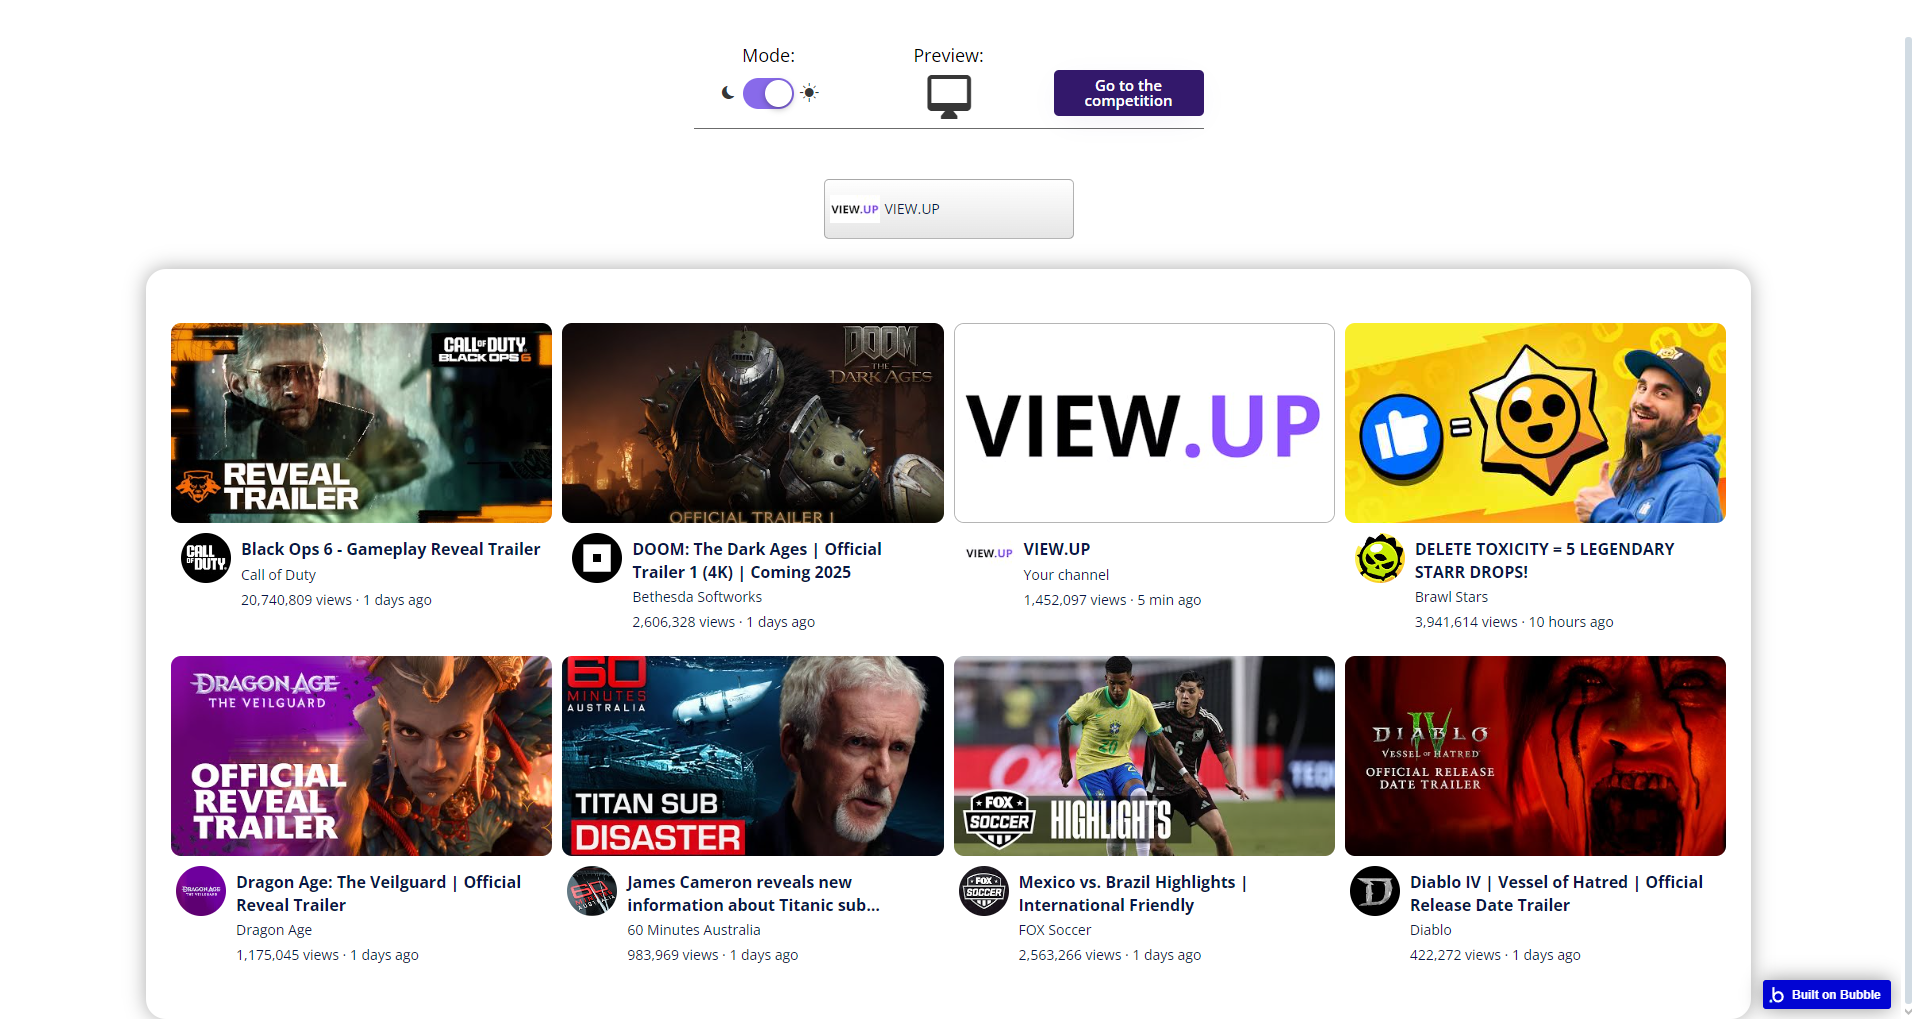The height and width of the screenshot is (1019, 1916).
Task: Click Diablo channel name text
Action: coord(1431,930)
